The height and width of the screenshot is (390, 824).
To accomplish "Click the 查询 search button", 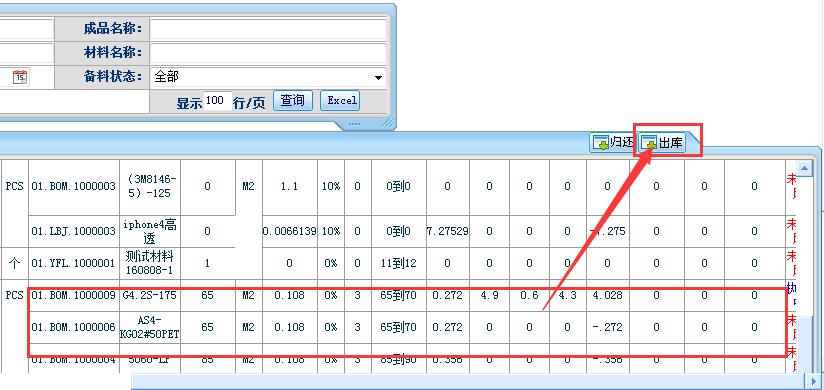I will 293,100.
